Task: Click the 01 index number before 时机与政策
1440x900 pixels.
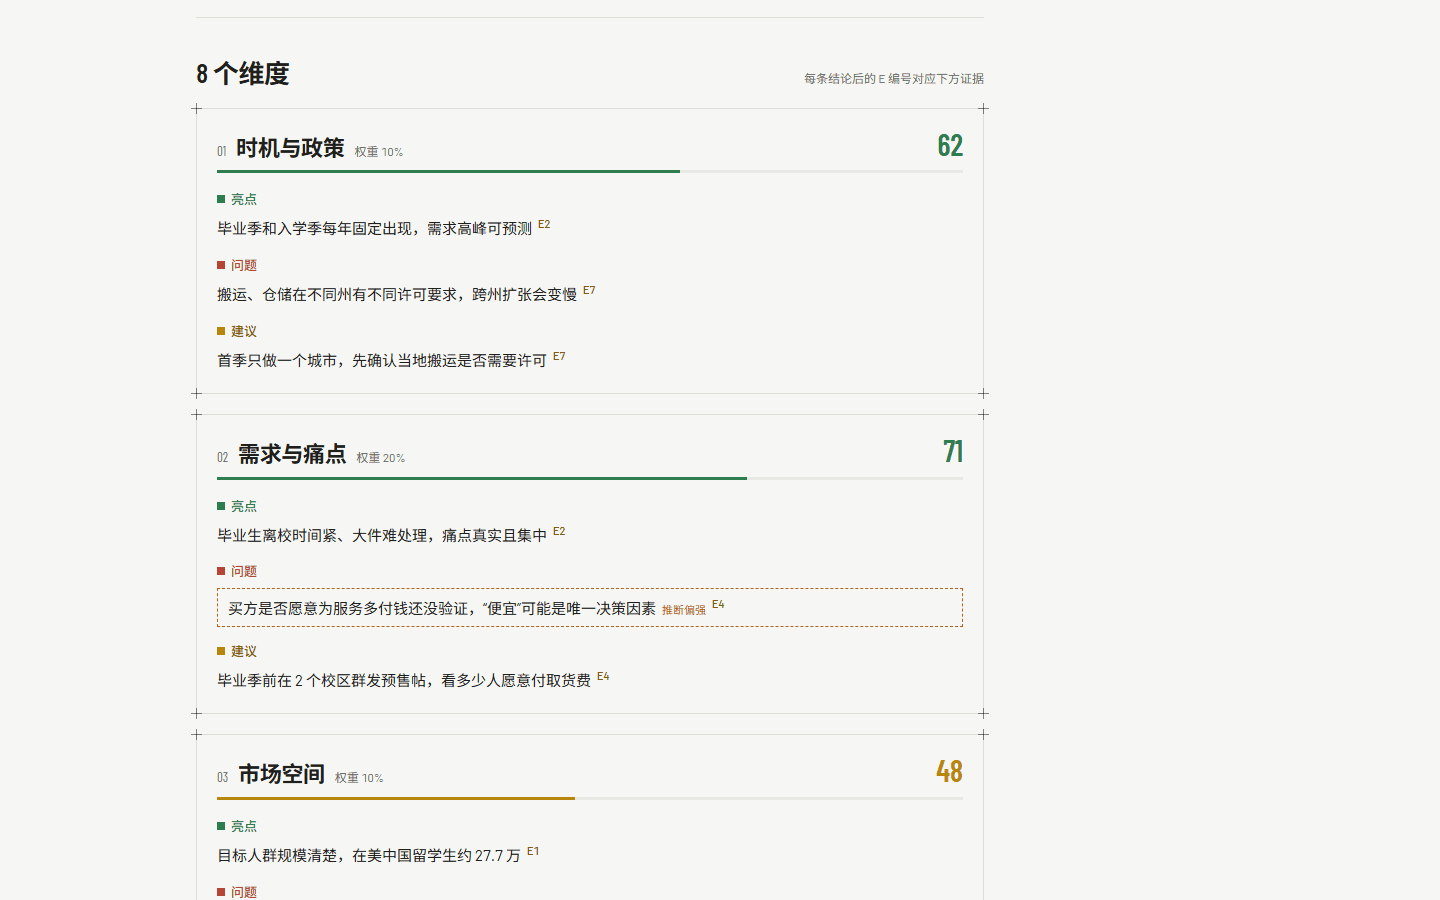Action: coord(222,152)
